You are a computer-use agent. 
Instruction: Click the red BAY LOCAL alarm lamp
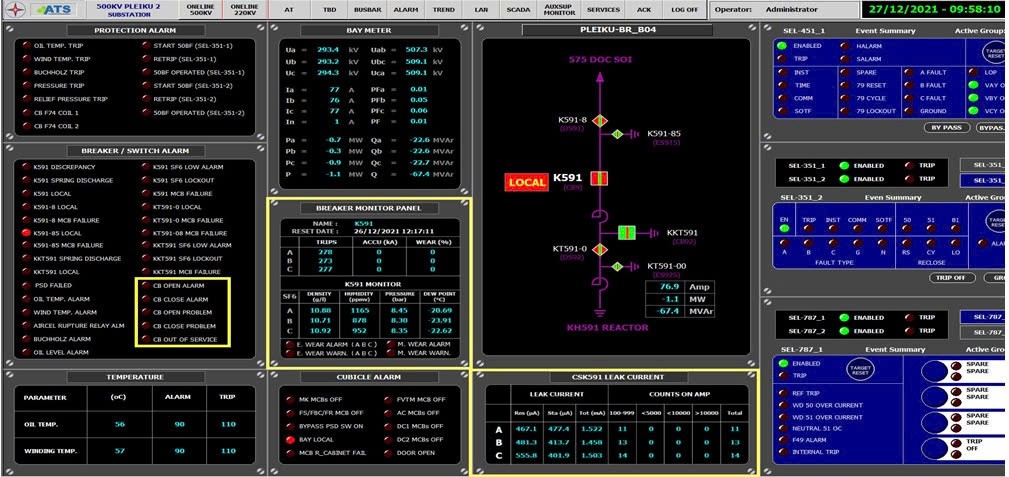pyautogui.click(x=290, y=439)
